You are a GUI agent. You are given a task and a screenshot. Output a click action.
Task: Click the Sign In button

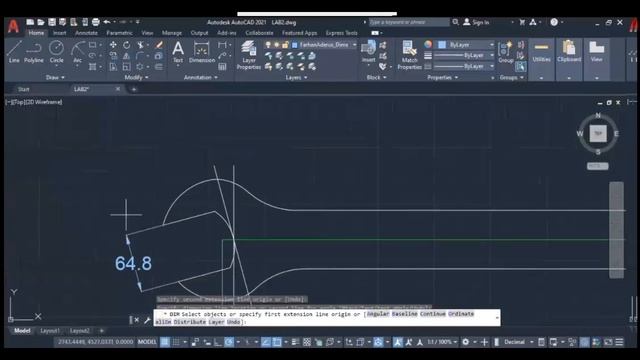point(476,22)
